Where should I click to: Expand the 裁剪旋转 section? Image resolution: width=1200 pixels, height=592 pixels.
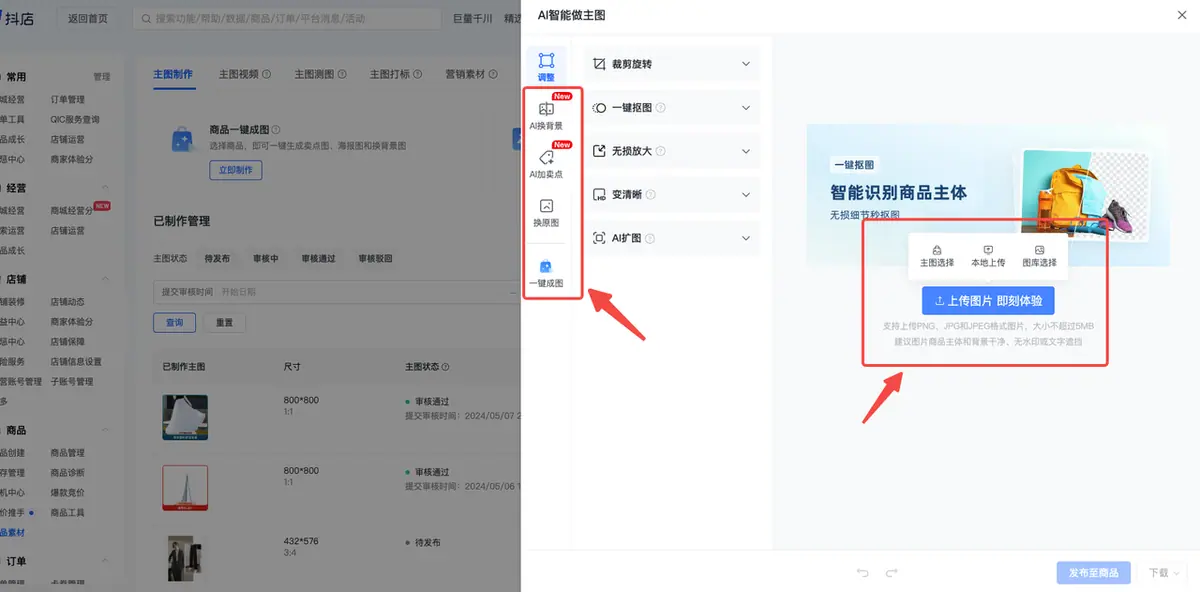pyautogui.click(x=746, y=64)
